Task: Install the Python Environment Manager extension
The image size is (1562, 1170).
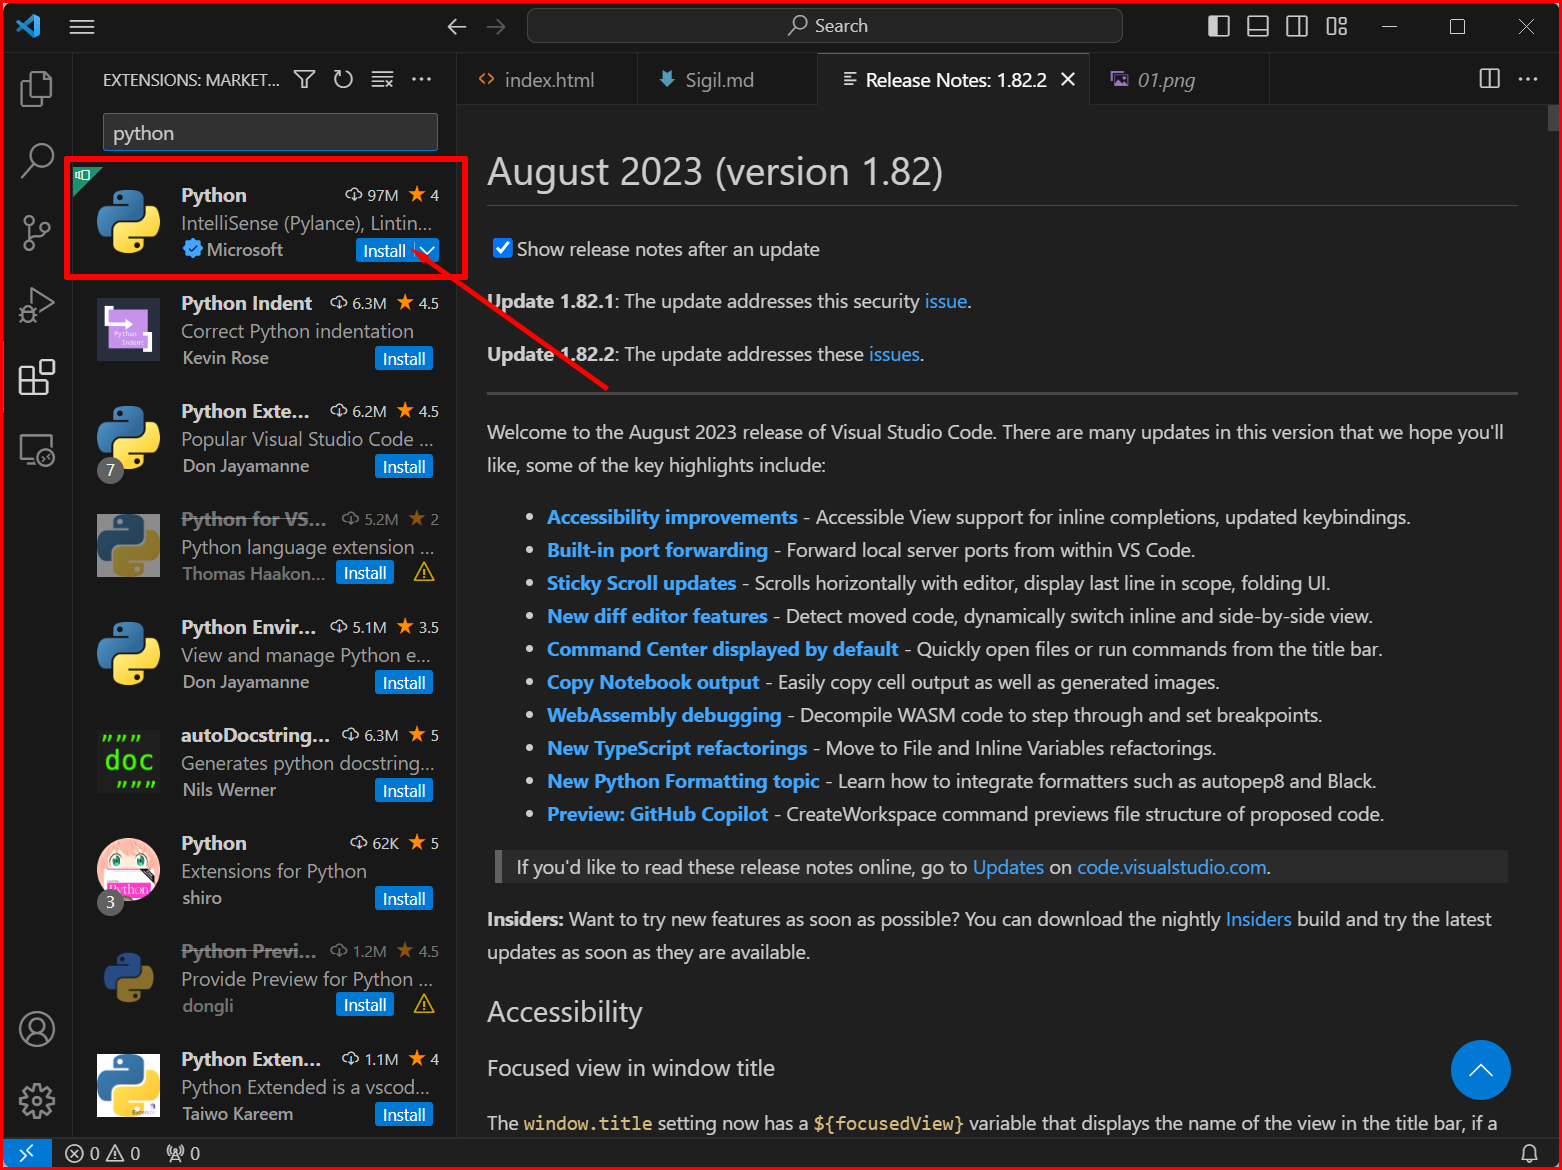Action: [x=404, y=683]
